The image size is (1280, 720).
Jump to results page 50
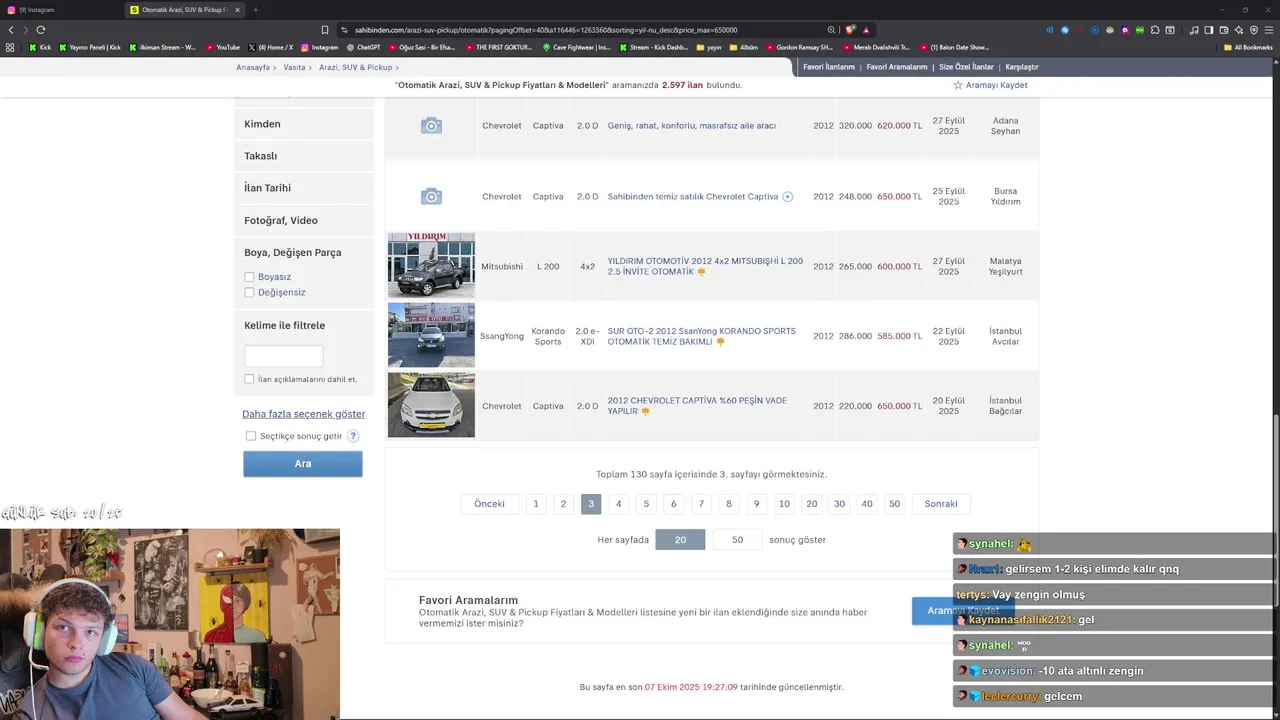[x=894, y=504]
